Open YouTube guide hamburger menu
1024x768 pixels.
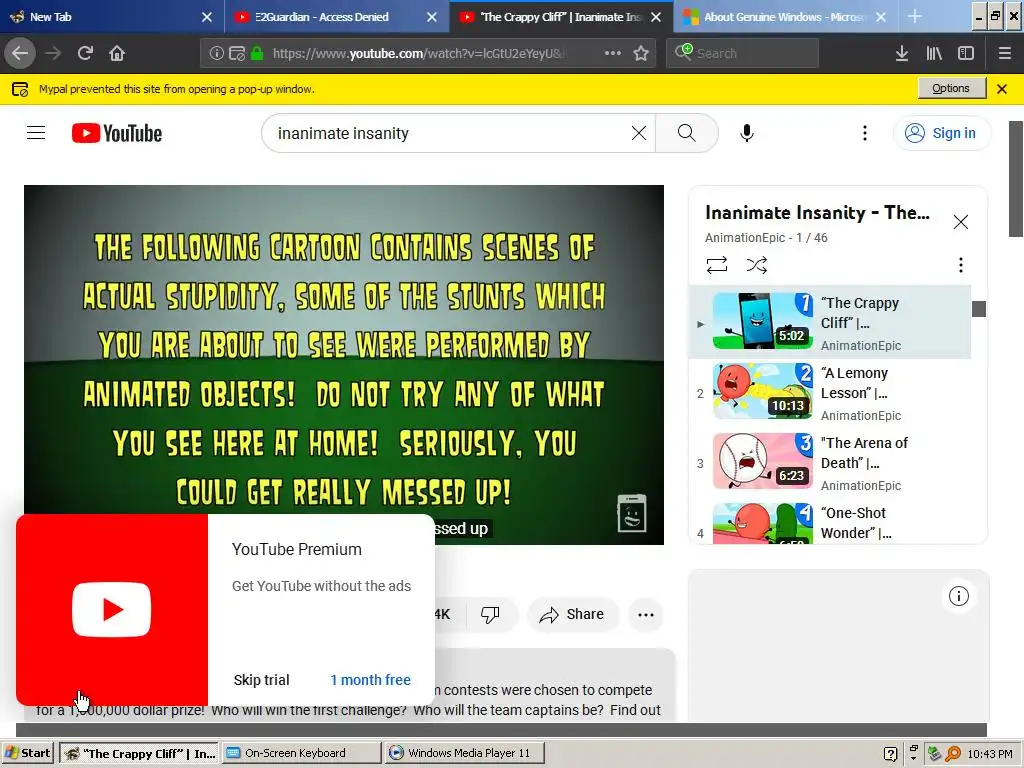36,133
